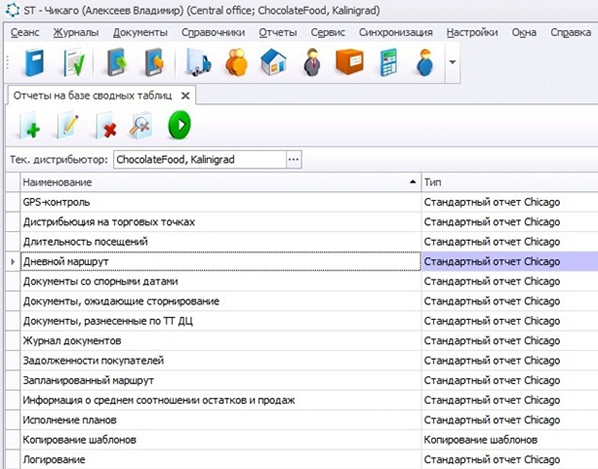Delete report with red cross icon

[x=106, y=125]
